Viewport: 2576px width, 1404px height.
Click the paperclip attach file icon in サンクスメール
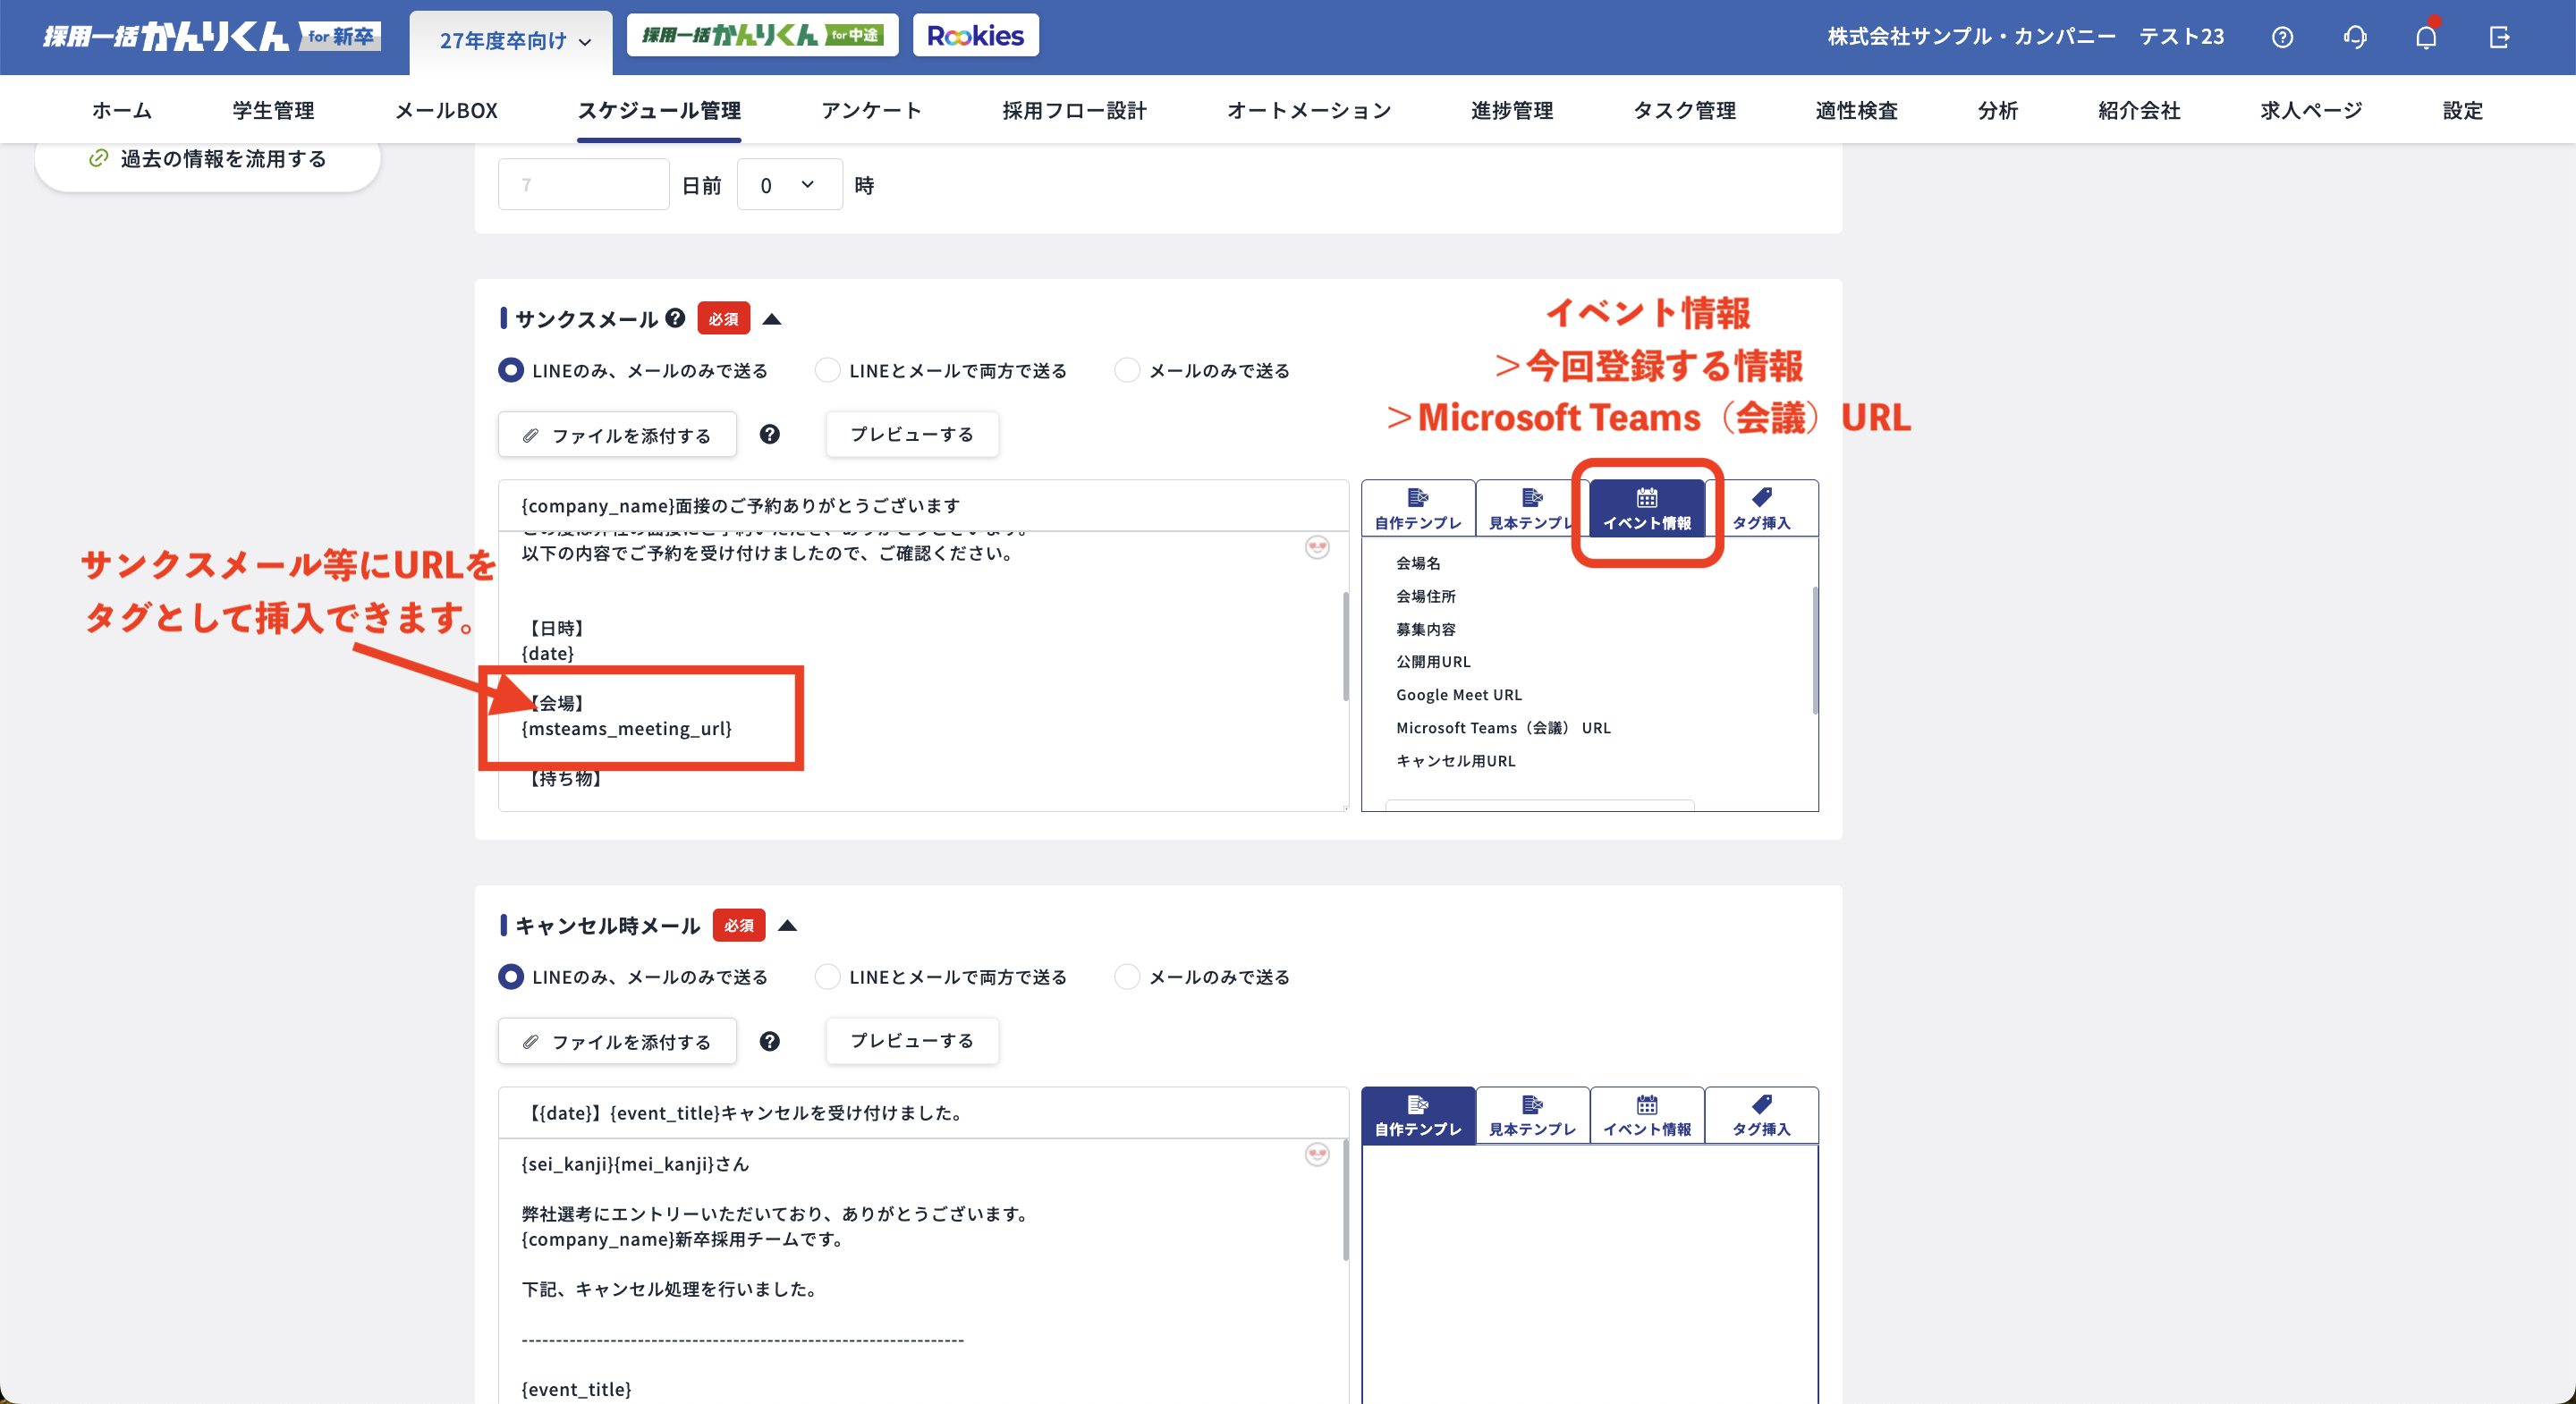click(x=531, y=434)
